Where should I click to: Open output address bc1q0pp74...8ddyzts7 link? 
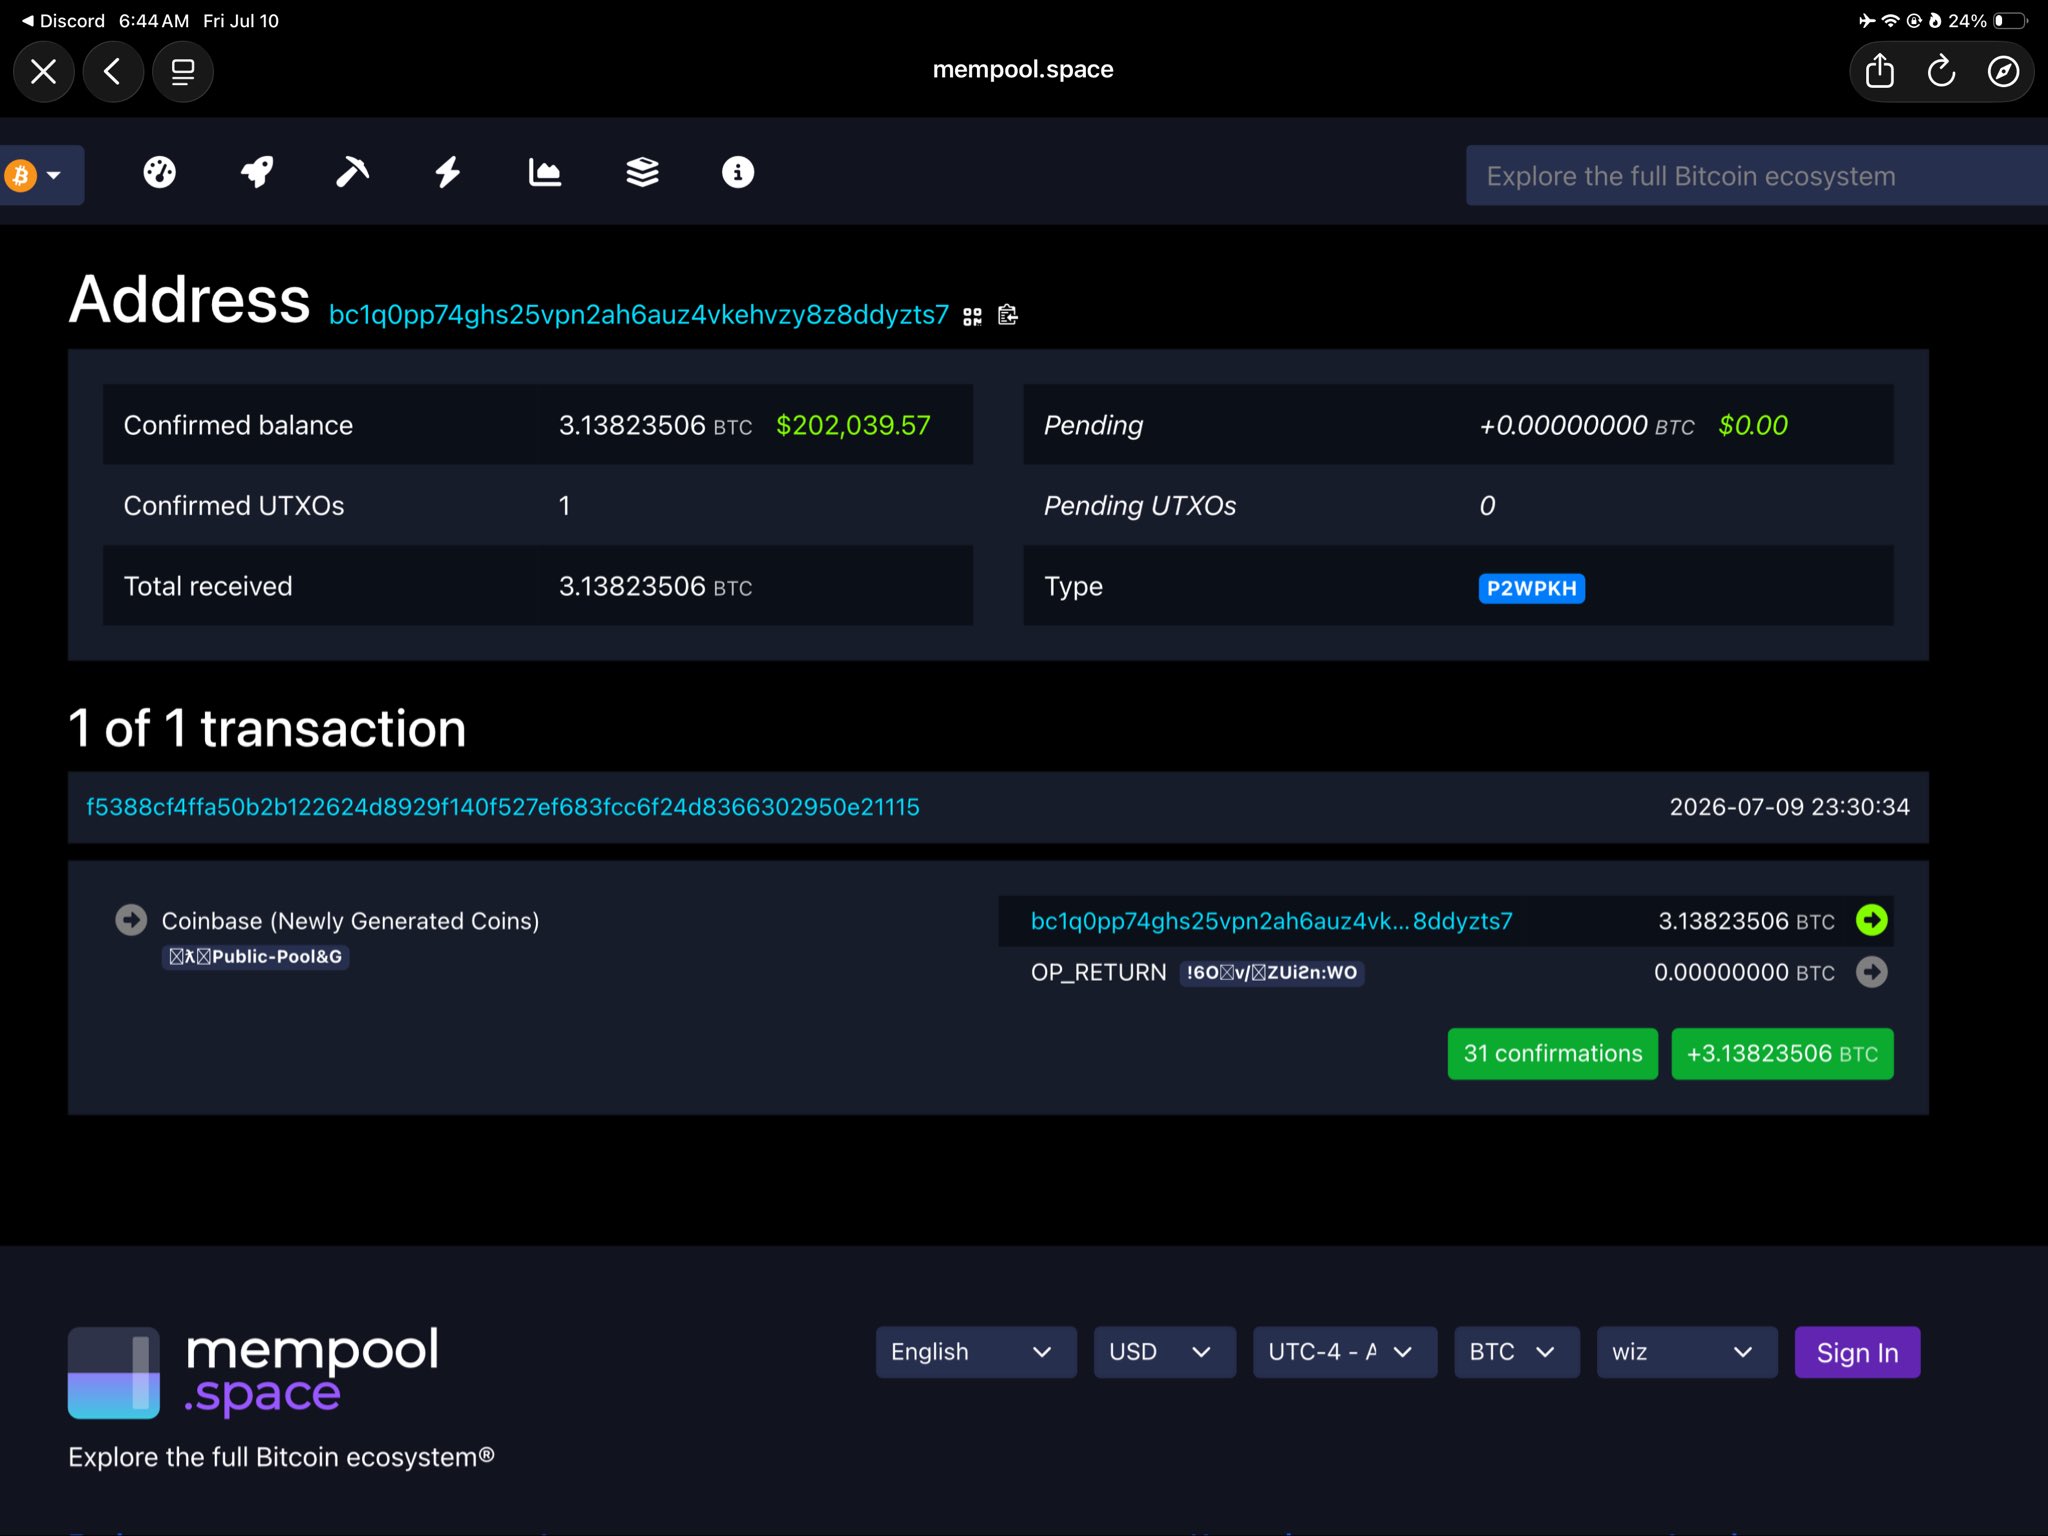point(1271,922)
